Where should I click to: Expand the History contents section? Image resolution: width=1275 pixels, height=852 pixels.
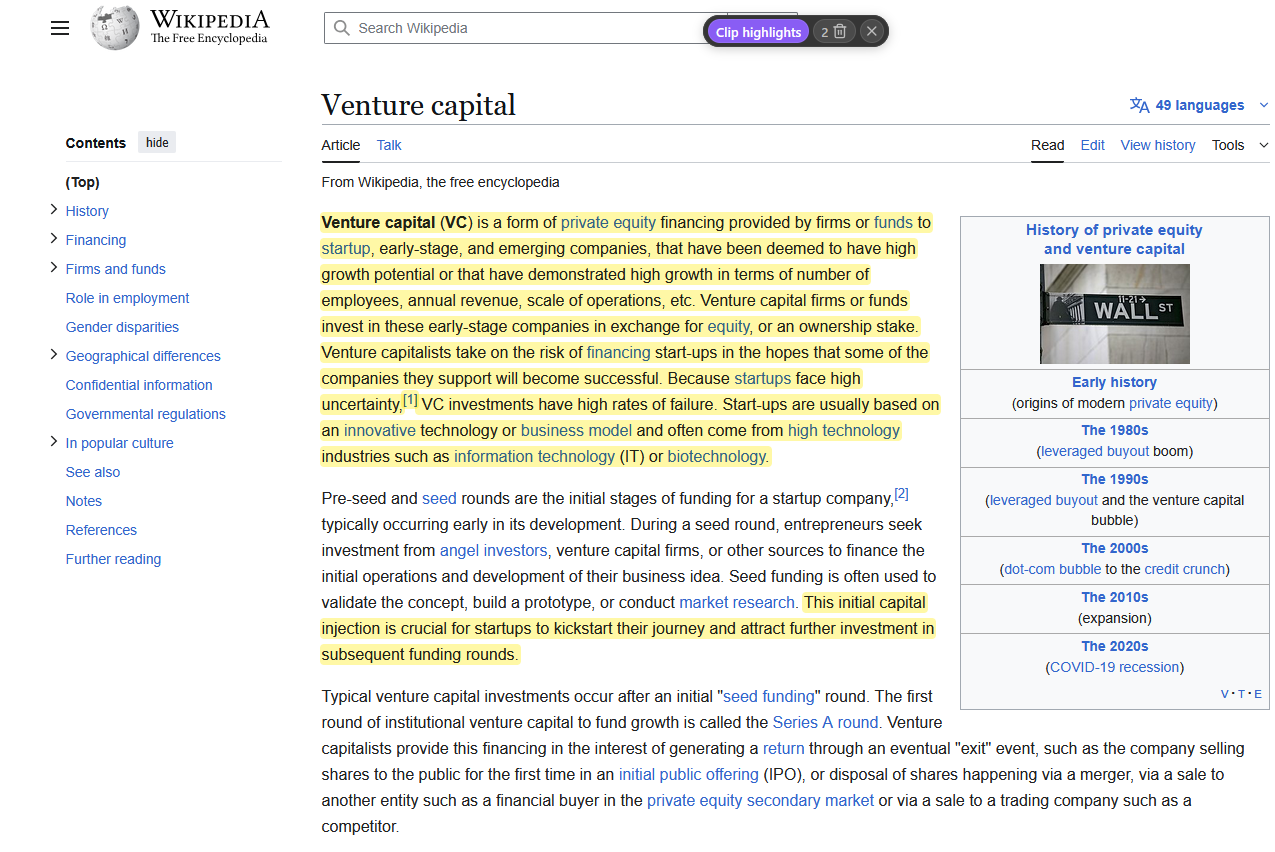54,210
